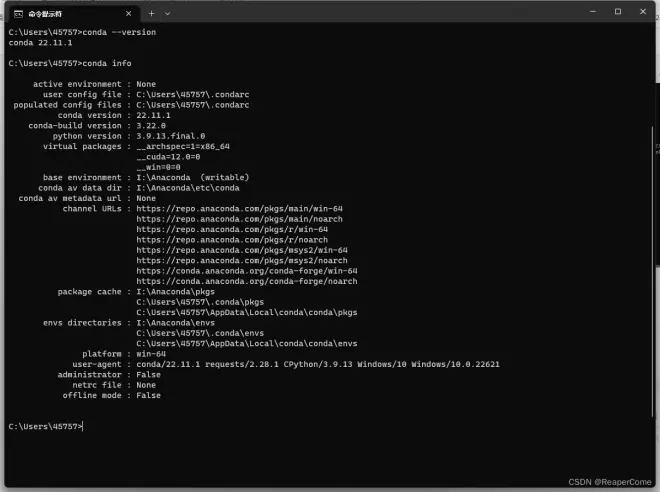This screenshot has height=492, width=660.
Task: Click the 'conda 22.11.1' output line
Action: (40, 43)
